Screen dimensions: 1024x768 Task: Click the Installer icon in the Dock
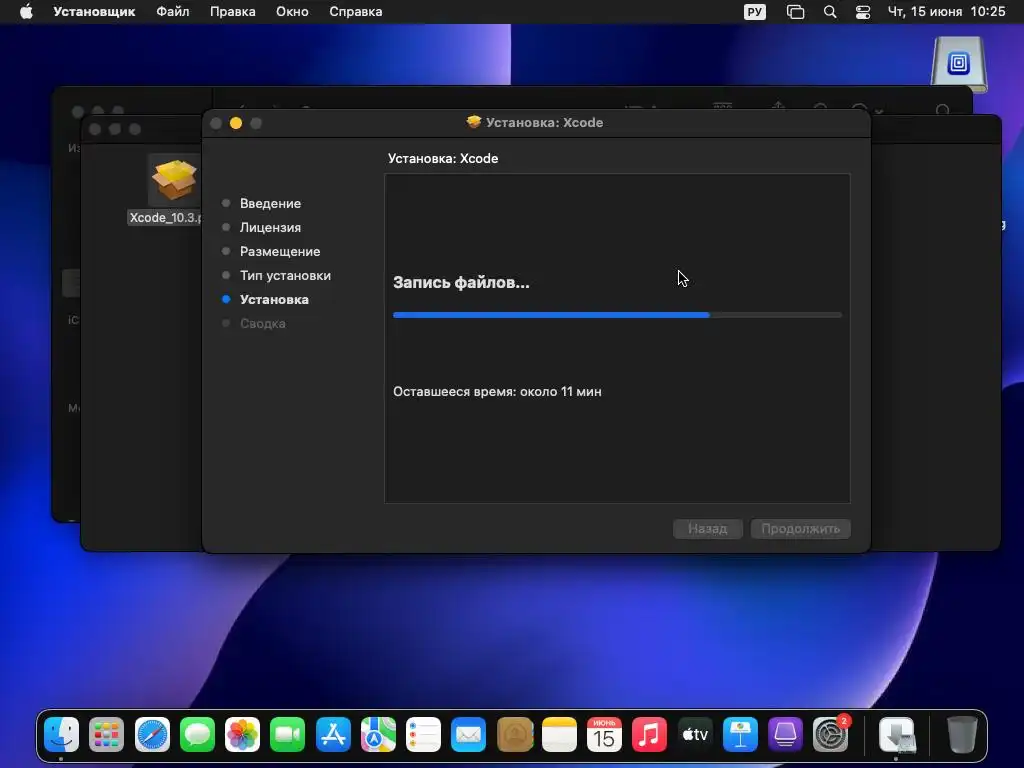point(897,735)
